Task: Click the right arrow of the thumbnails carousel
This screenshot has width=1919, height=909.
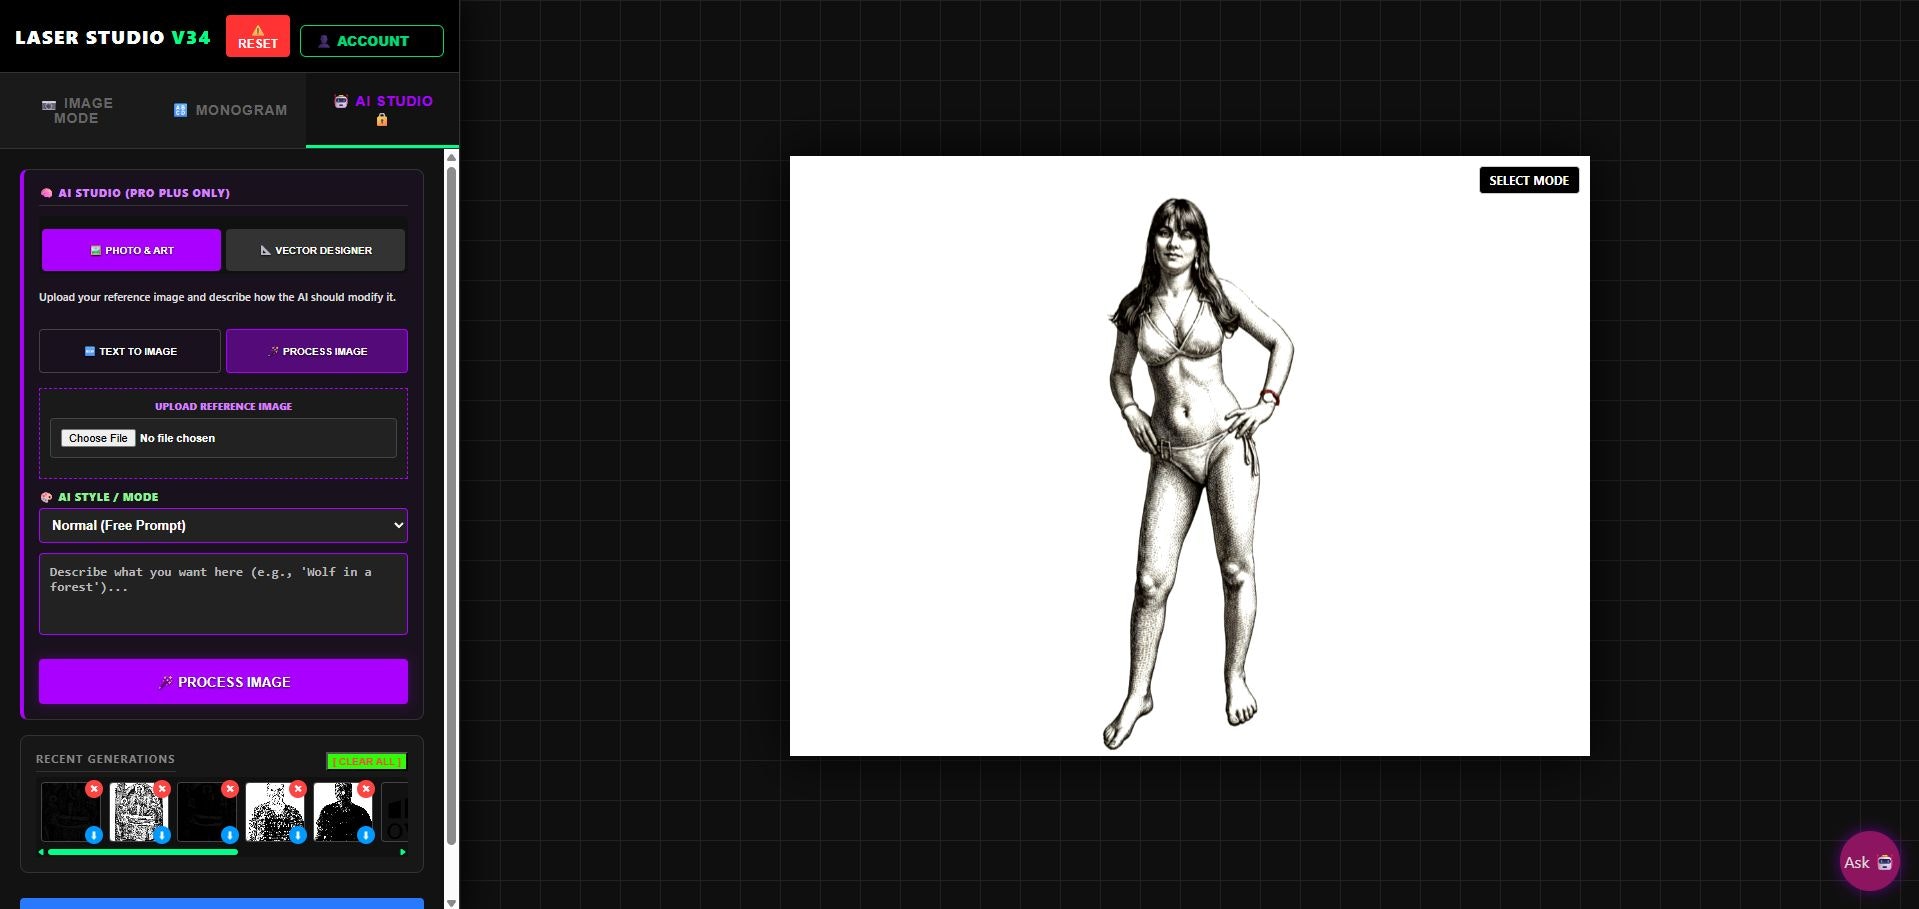Action: (x=403, y=852)
